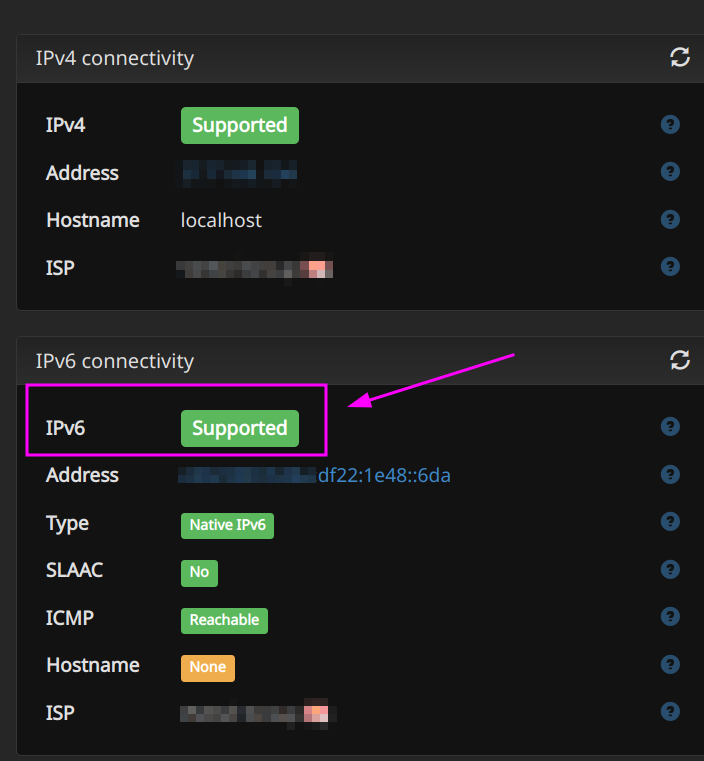Show help for the Native IPv6 type
Screen dimensions: 704x761
pos(671,522)
